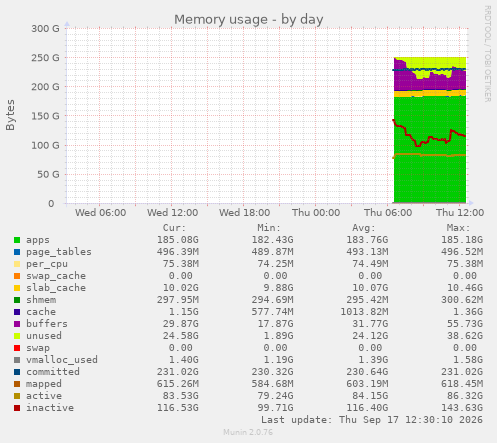The width and height of the screenshot is (497, 443).
Task: Click the active olive legend swatch
Action: click(17, 396)
